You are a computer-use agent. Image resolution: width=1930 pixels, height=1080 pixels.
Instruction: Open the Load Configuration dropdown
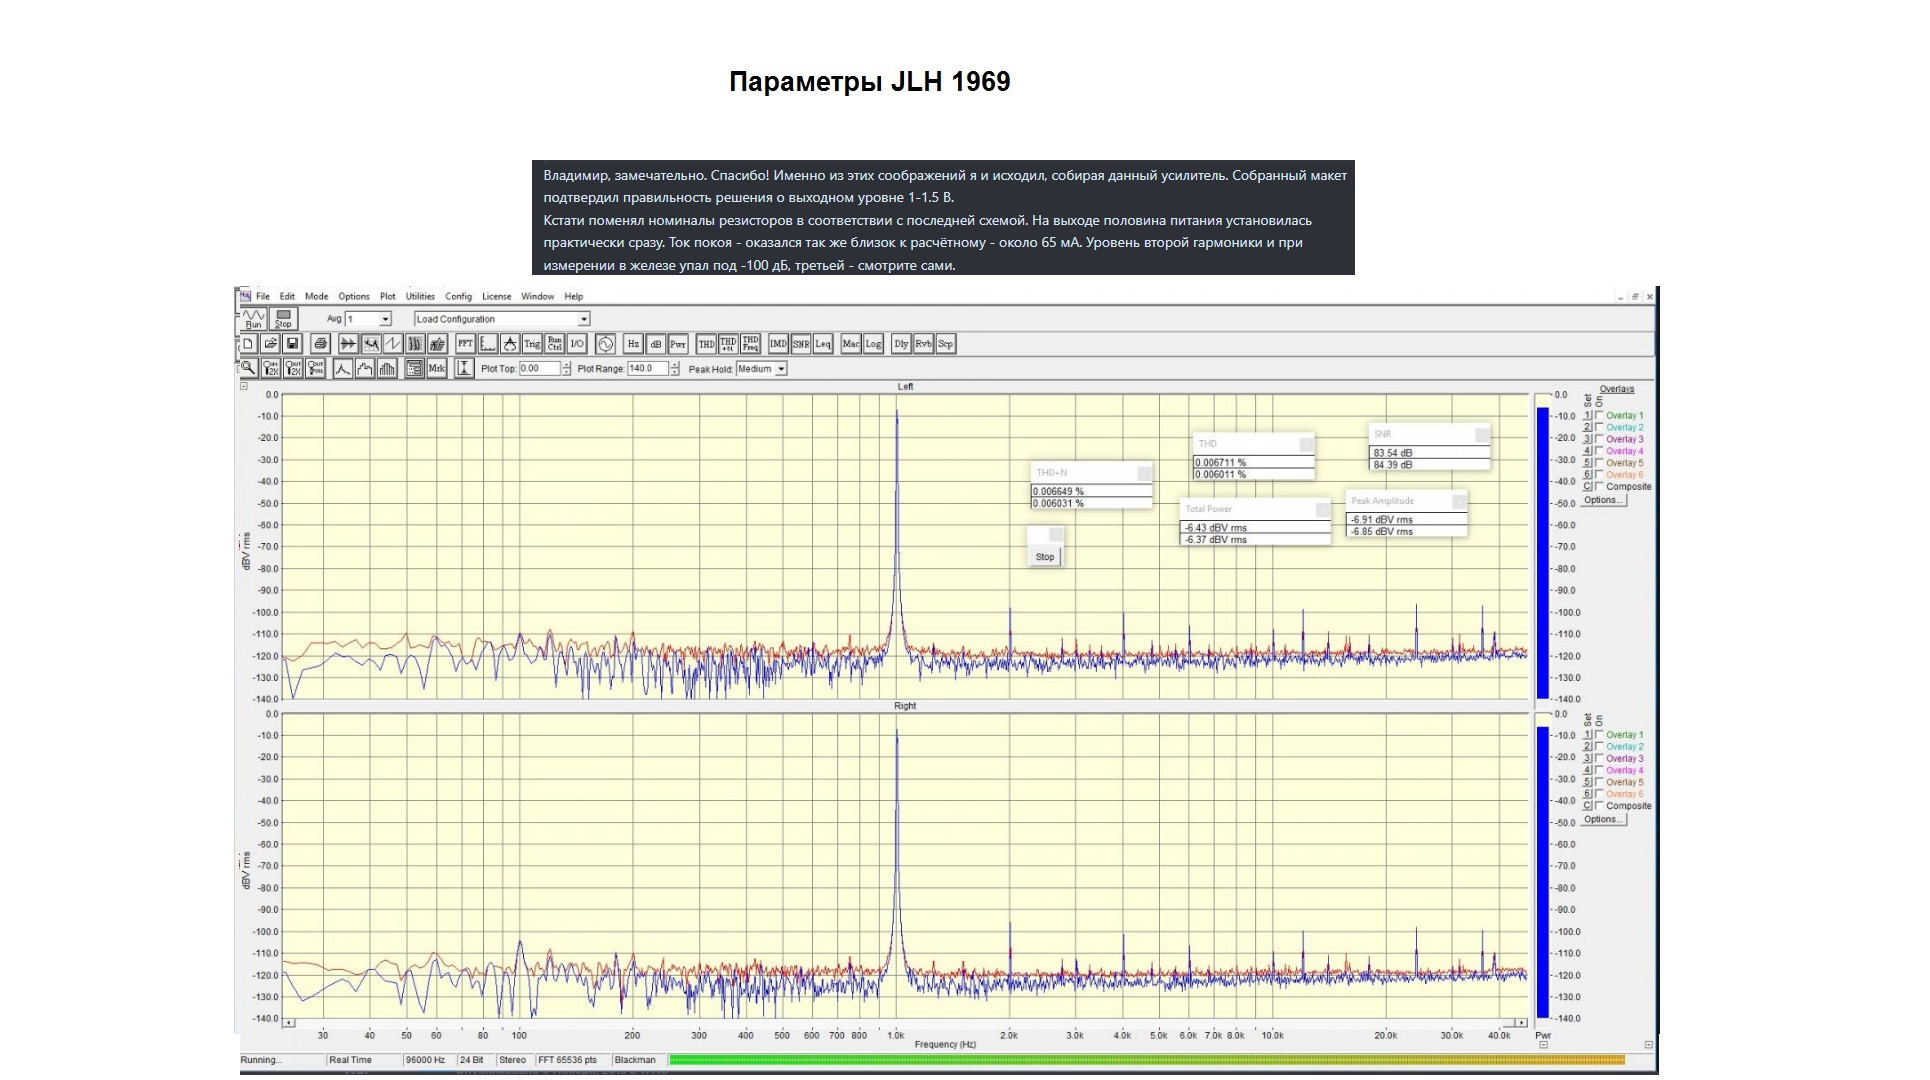[584, 319]
